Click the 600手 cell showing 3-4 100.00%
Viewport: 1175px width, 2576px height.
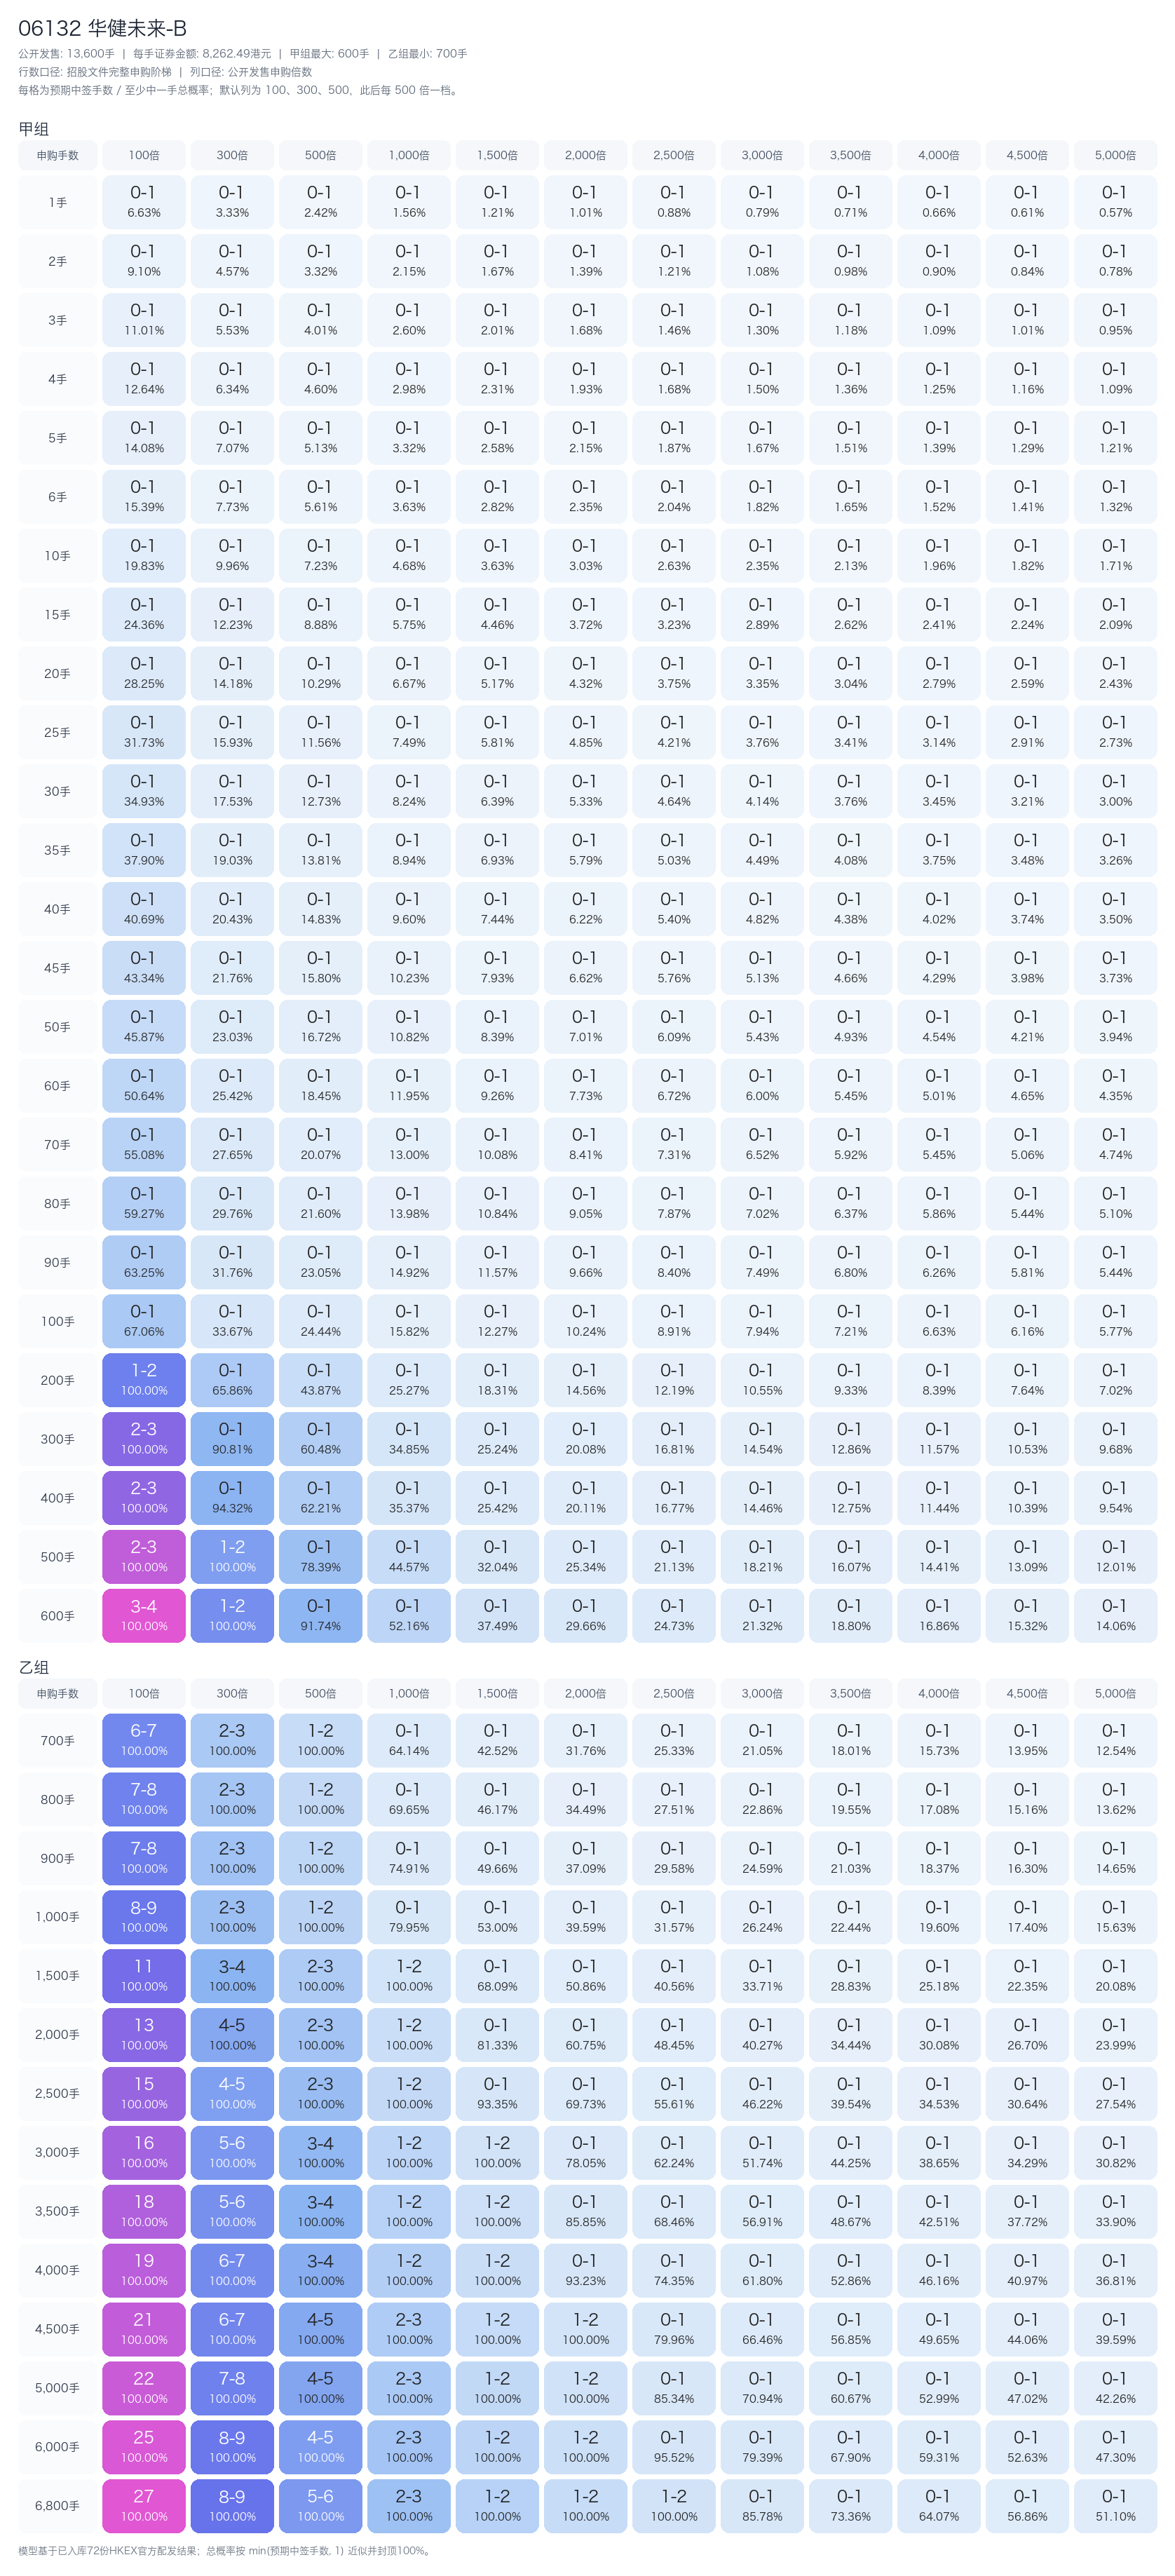pyautogui.click(x=144, y=1615)
